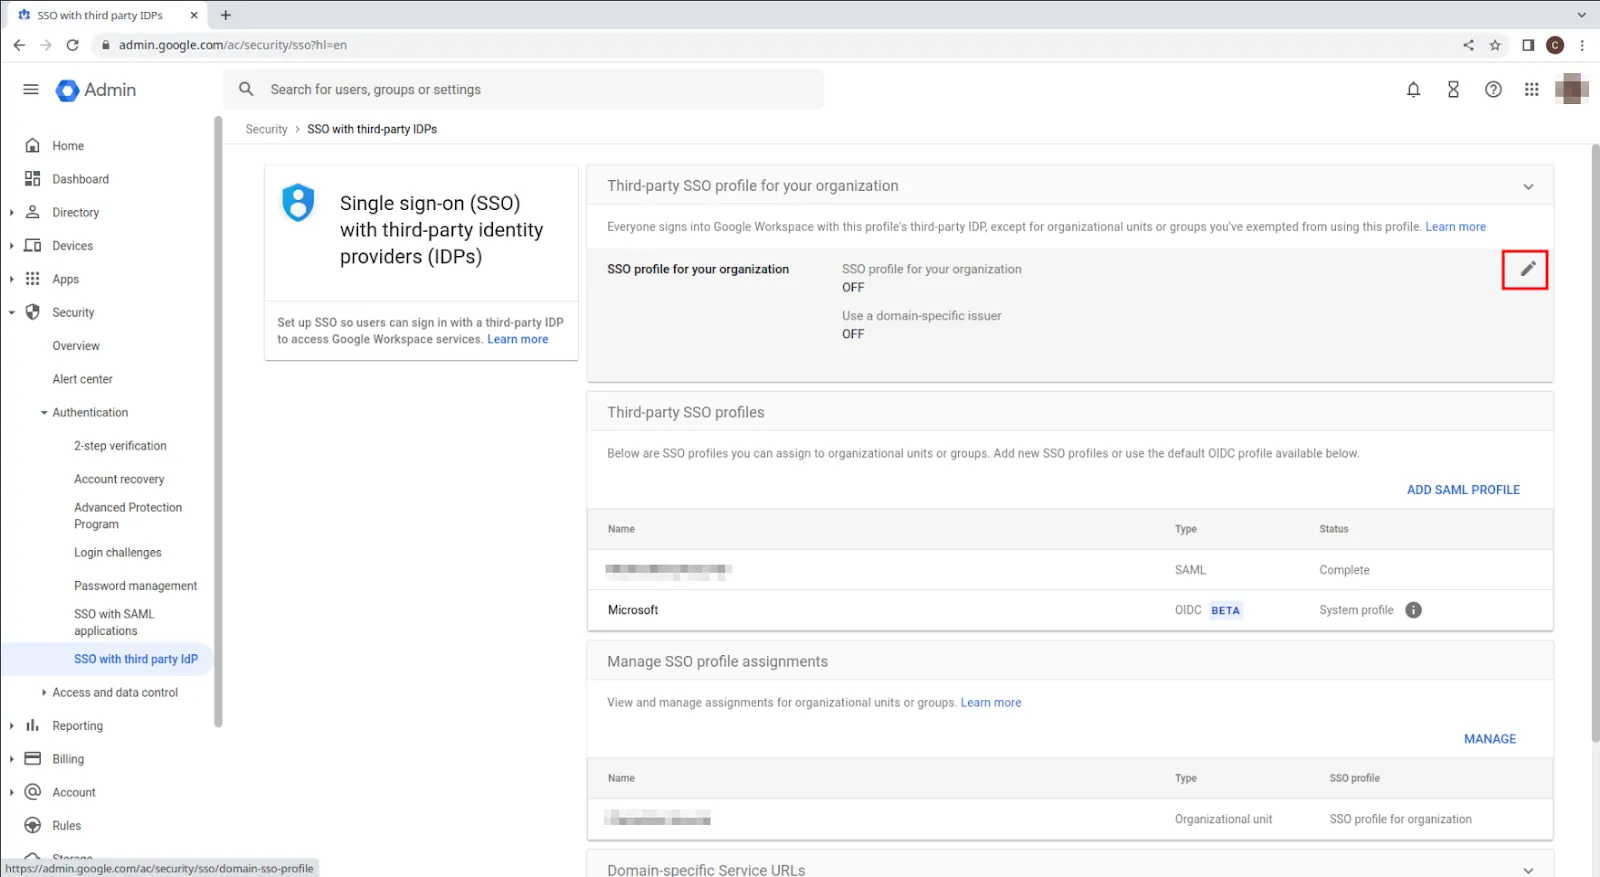Collapse the Third-party SSO profile for organization section
Viewport: 1600px width, 877px height.
[x=1528, y=187]
